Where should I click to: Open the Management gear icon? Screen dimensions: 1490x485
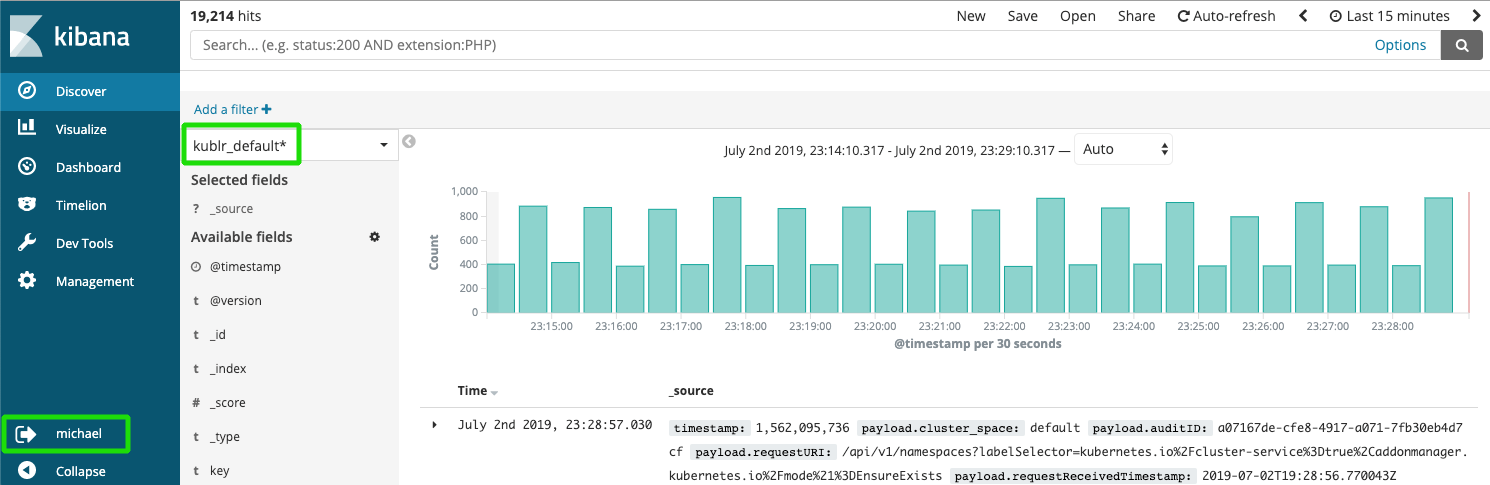[x=28, y=281]
